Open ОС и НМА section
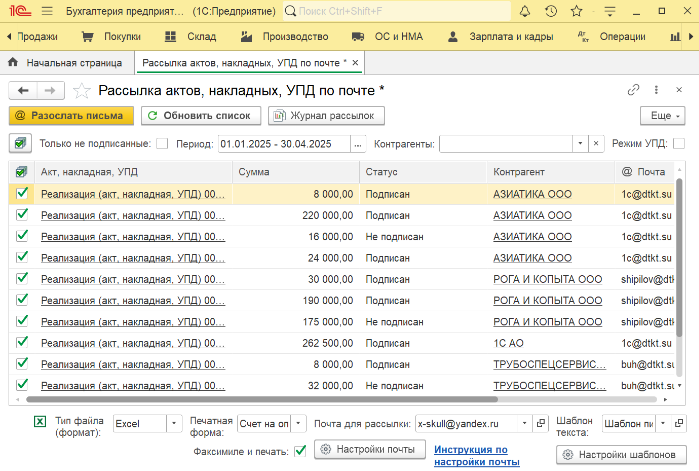 [x=387, y=37]
